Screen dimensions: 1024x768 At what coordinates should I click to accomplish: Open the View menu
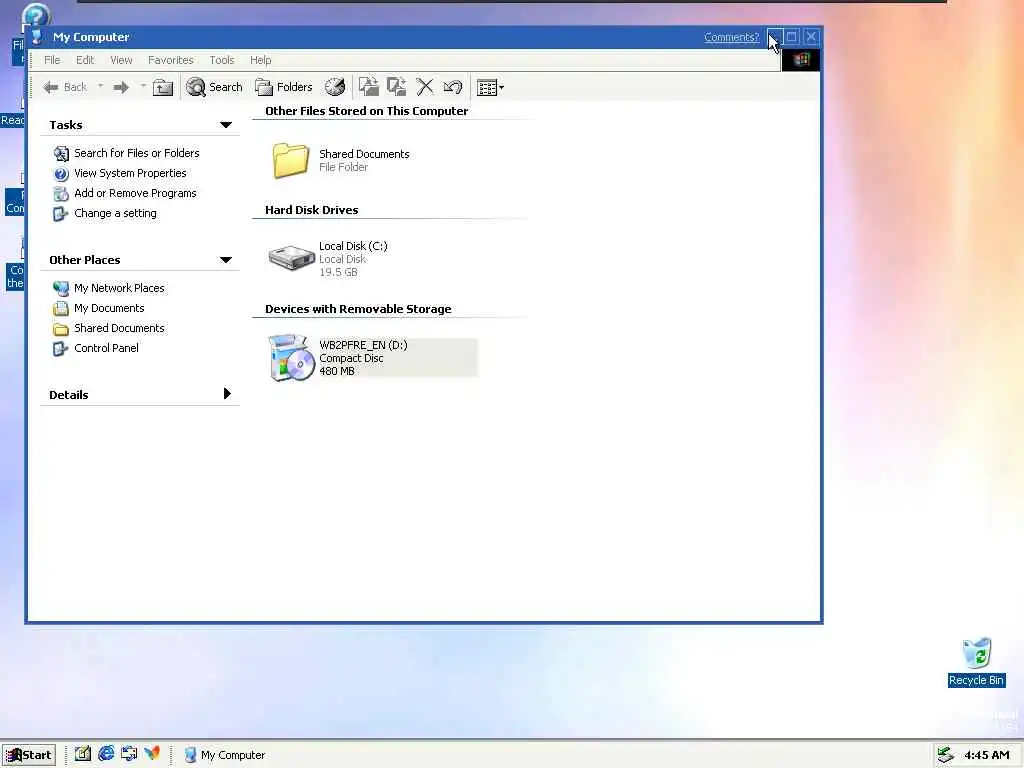click(121, 60)
